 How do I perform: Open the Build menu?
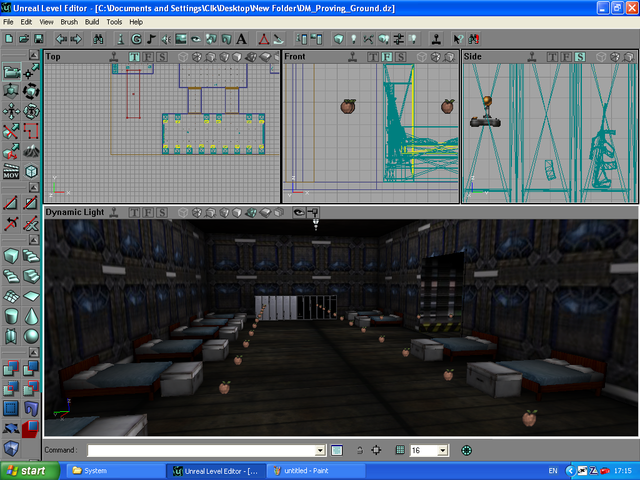point(92,21)
